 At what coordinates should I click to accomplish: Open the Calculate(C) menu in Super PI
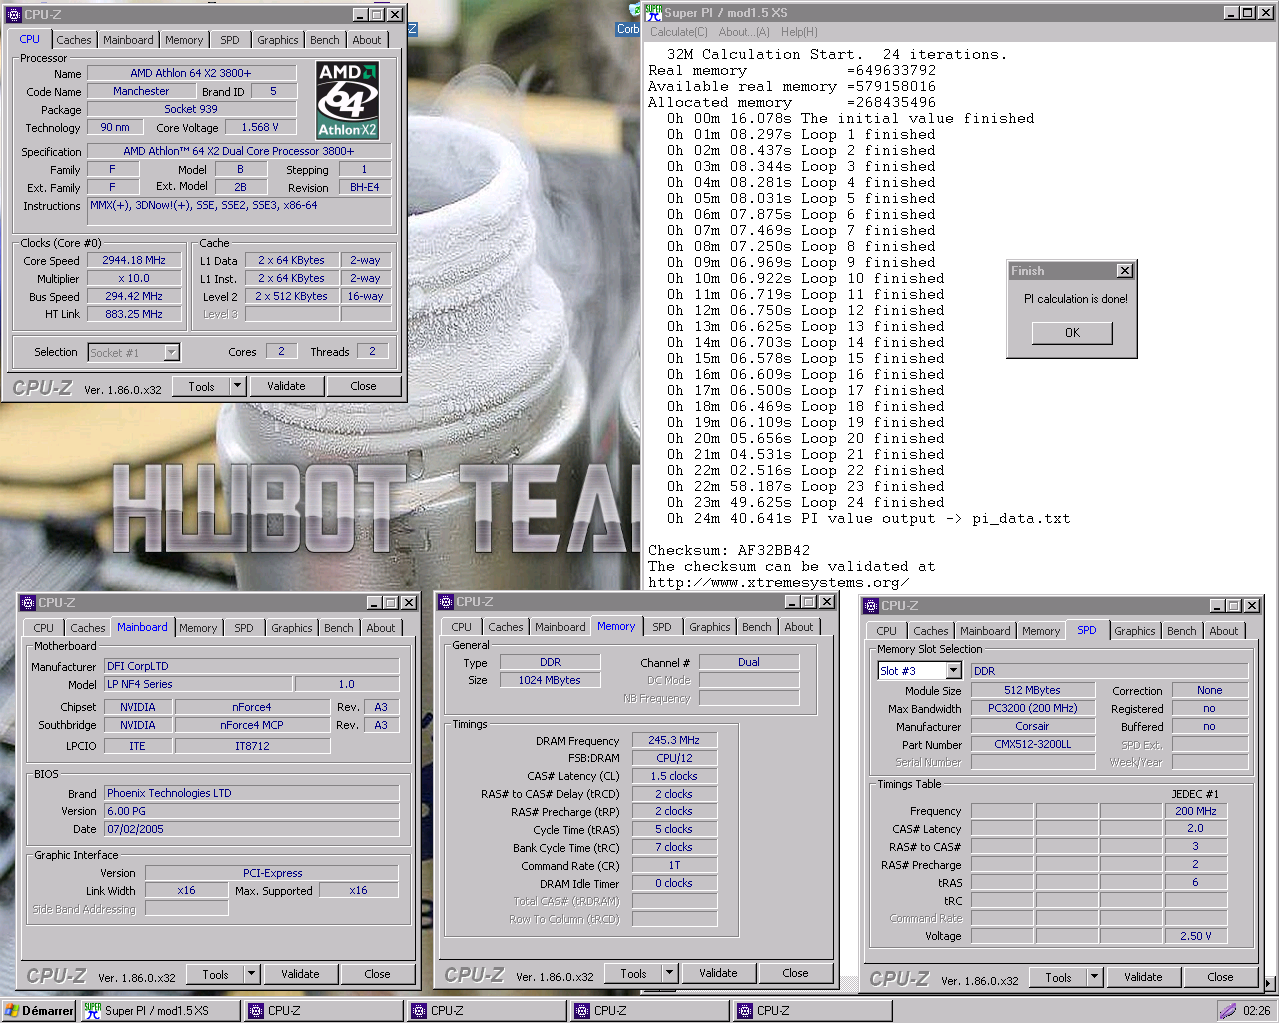pos(679,32)
